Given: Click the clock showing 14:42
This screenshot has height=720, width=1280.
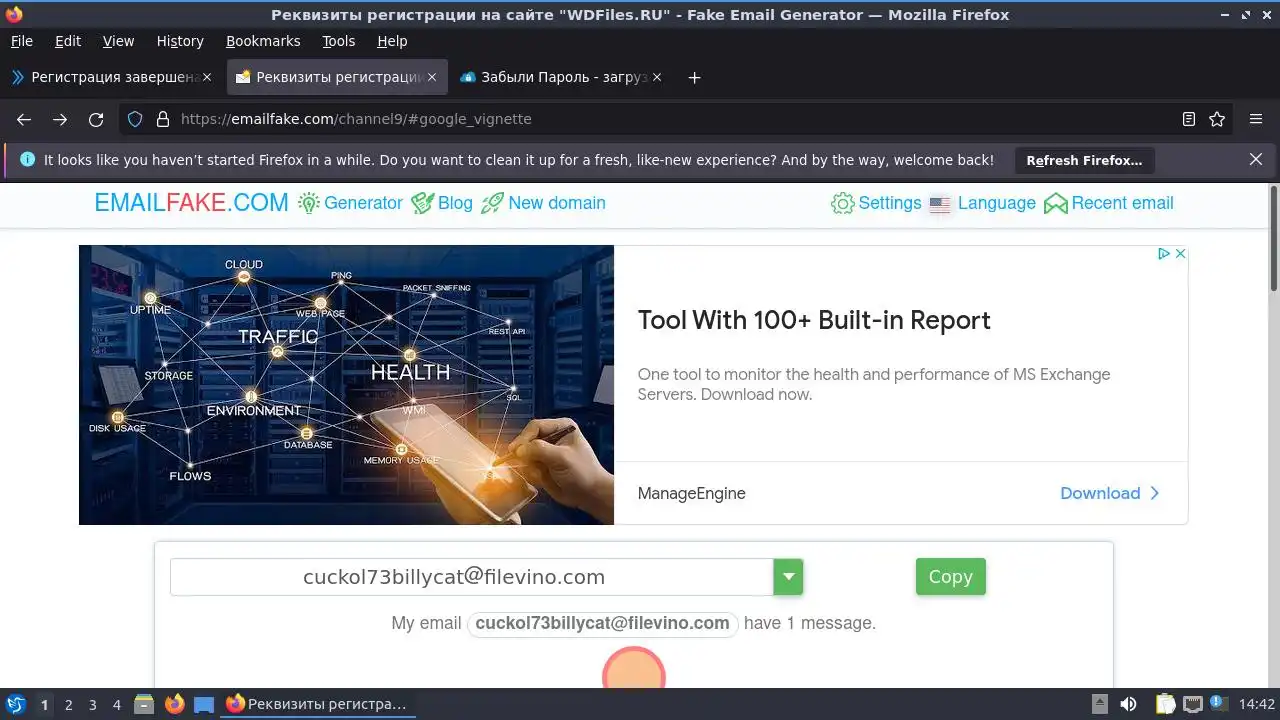Looking at the screenshot, I should tap(1256, 704).
